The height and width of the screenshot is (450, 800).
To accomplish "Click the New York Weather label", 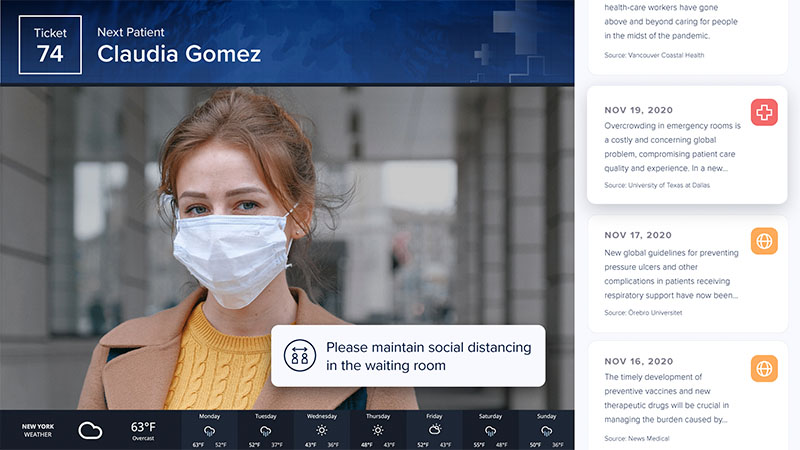I will pyautogui.click(x=38, y=431).
